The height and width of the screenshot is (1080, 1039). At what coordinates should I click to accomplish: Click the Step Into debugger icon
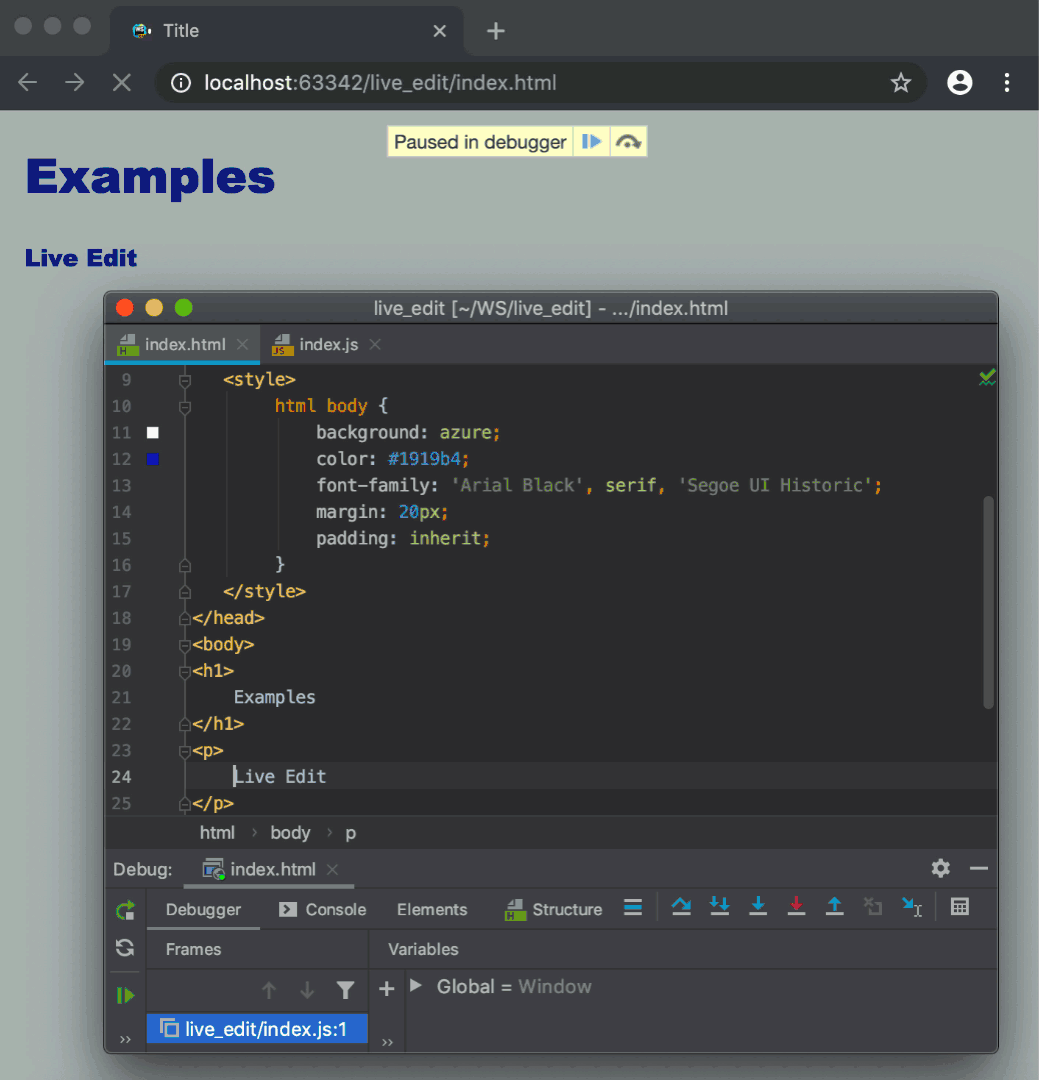point(758,907)
